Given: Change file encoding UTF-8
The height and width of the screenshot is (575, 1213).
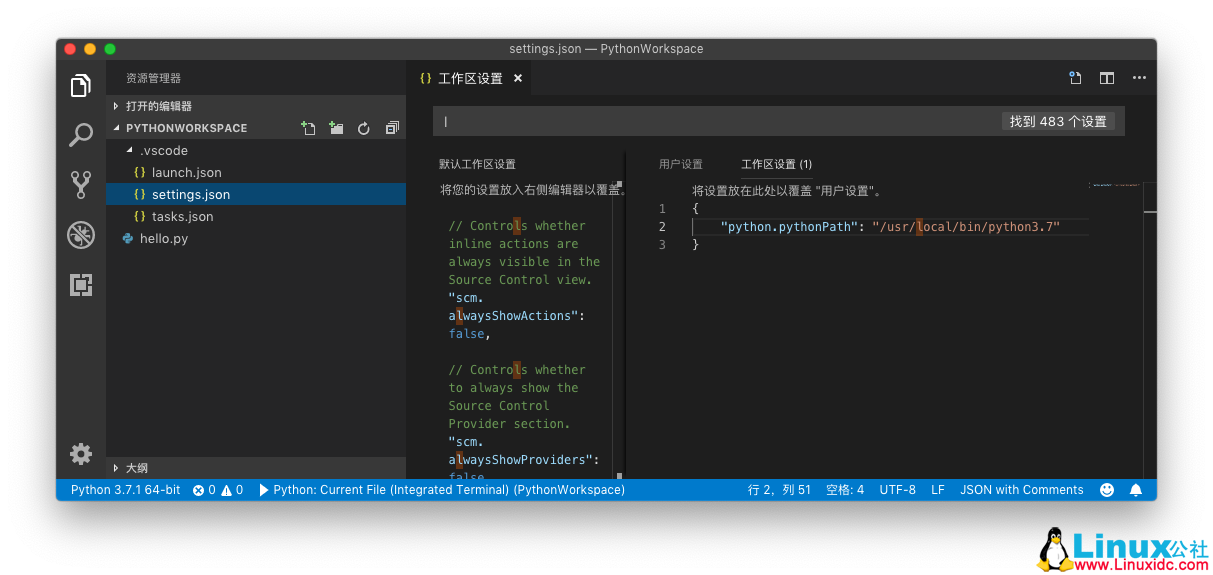Looking at the screenshot, I should [x=897, y=490].
